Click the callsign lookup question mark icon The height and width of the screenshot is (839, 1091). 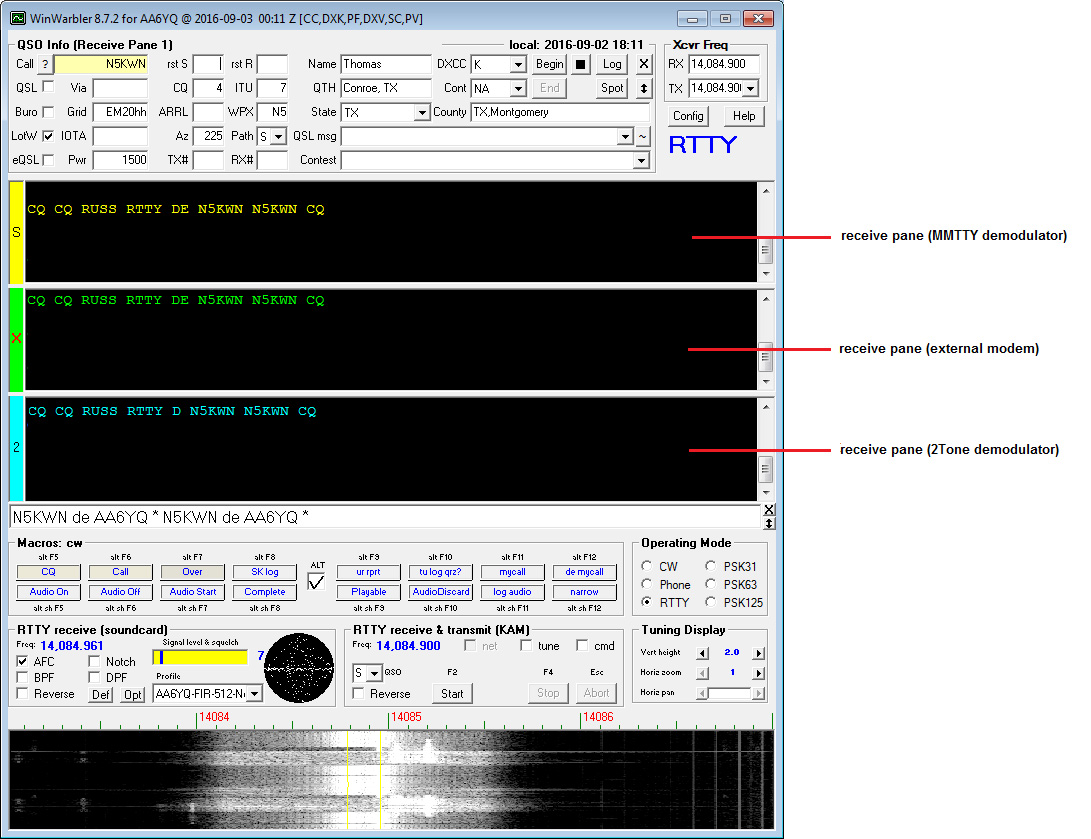point(45,63)
